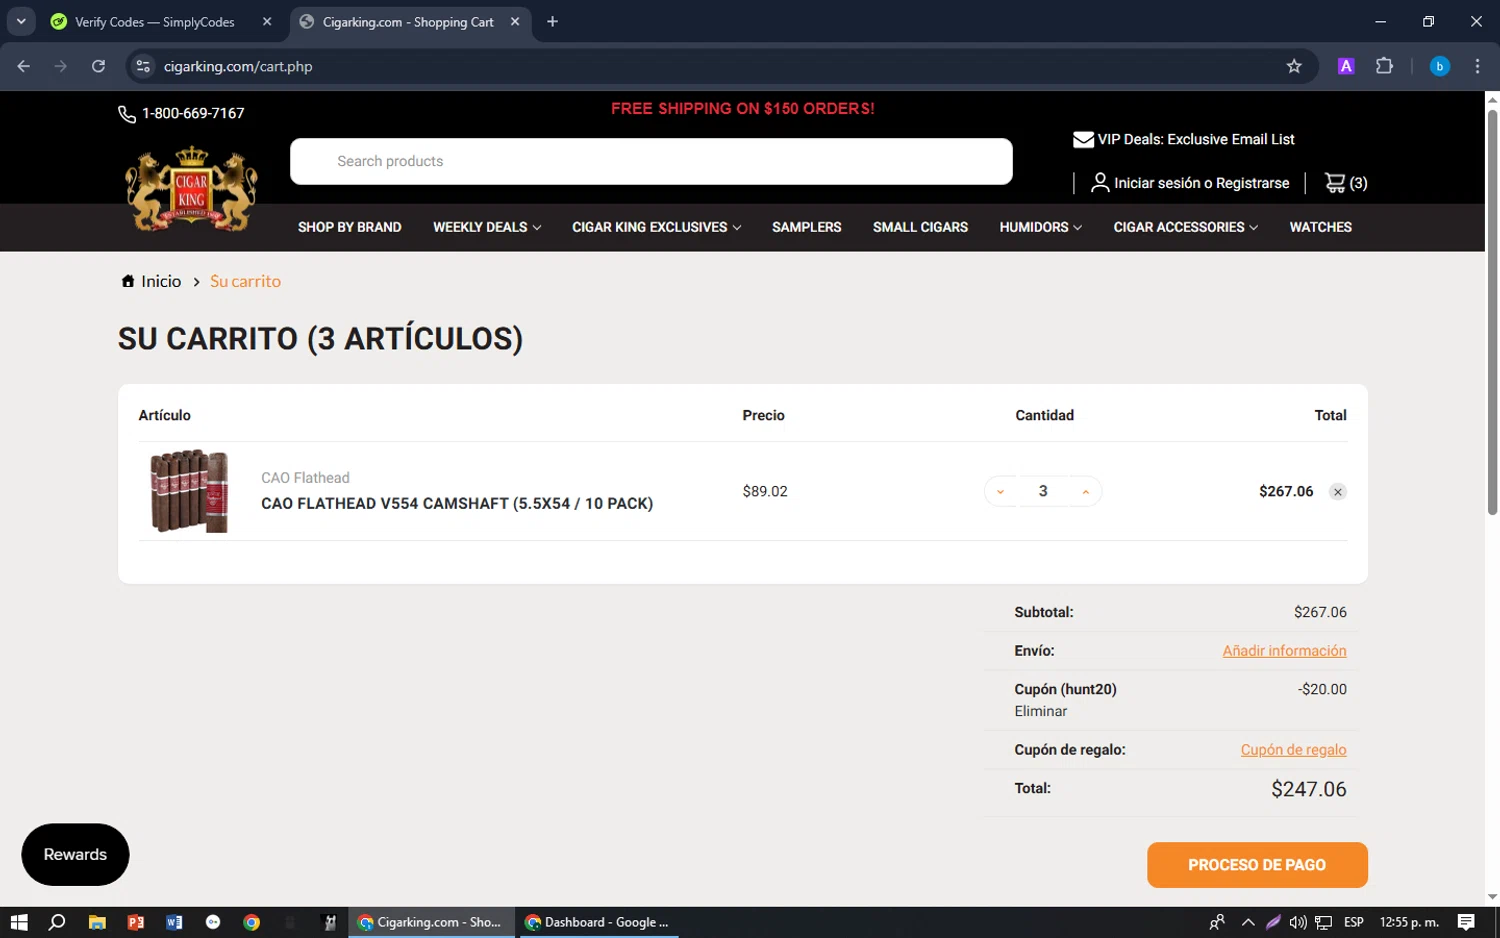
Task: Launch PowerPoint from the taskbar
Action: point(136,922)
